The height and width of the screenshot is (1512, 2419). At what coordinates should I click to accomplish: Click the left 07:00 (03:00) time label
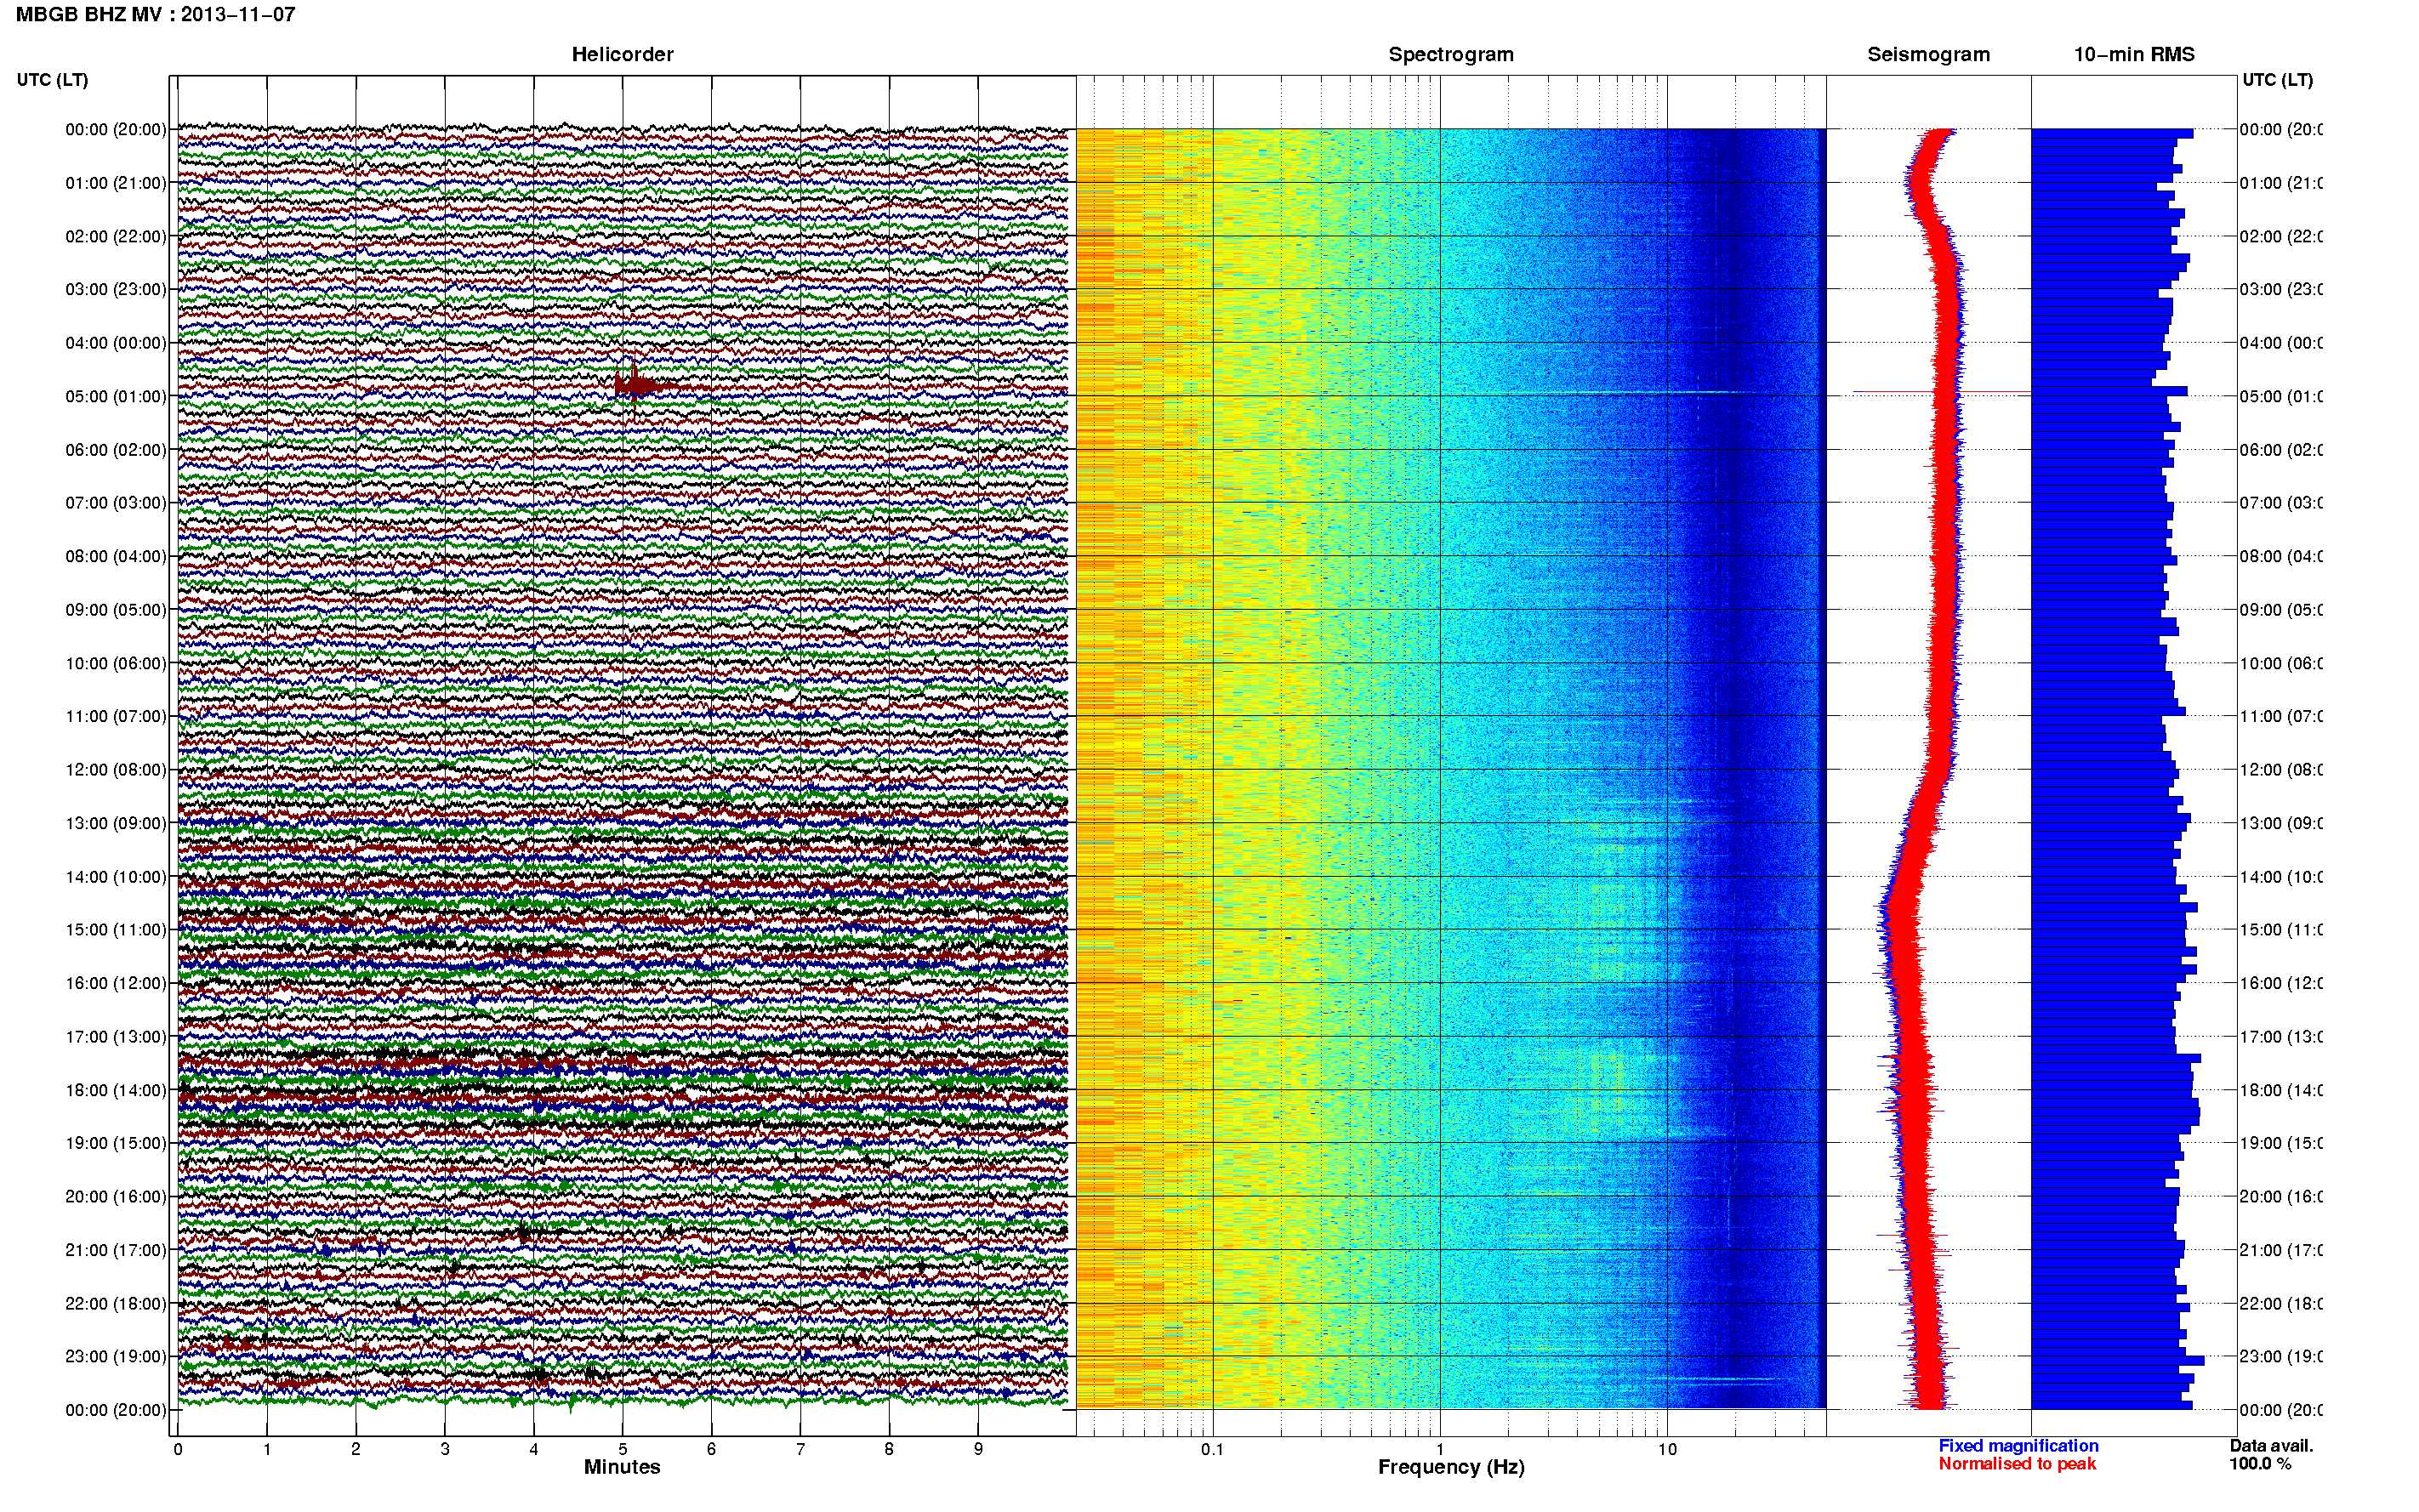tap(116, 503)
